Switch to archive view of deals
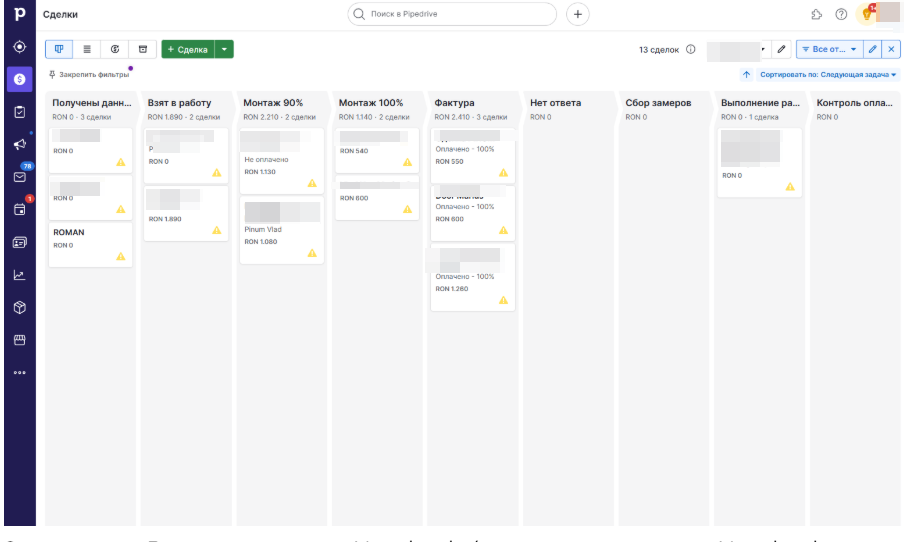Image resolution: width=904 pixels, height=542 pixels. click(142, 49)
